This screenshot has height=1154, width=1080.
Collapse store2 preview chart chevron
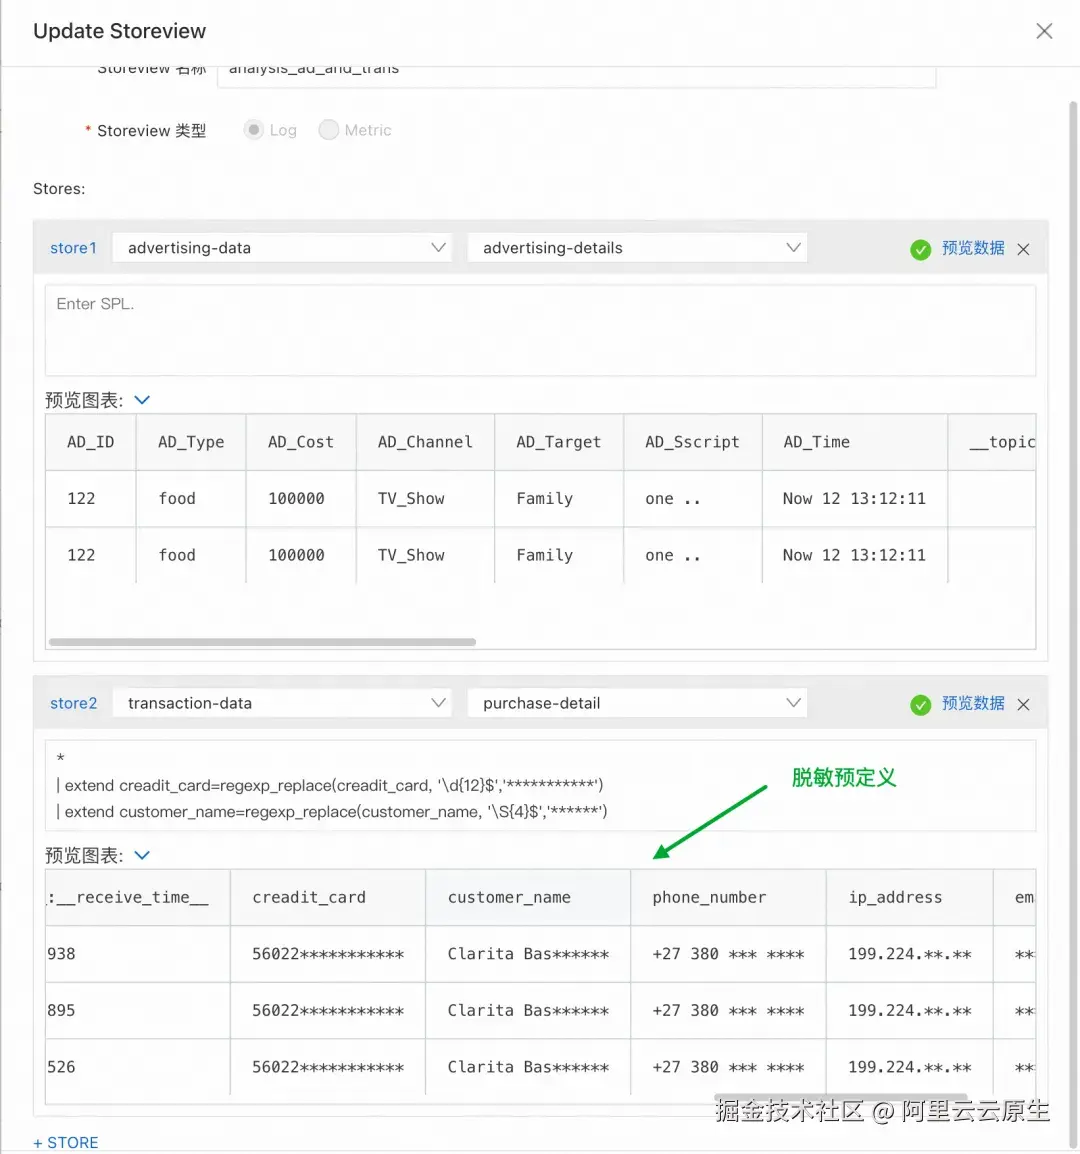click(x=142, y=855)
